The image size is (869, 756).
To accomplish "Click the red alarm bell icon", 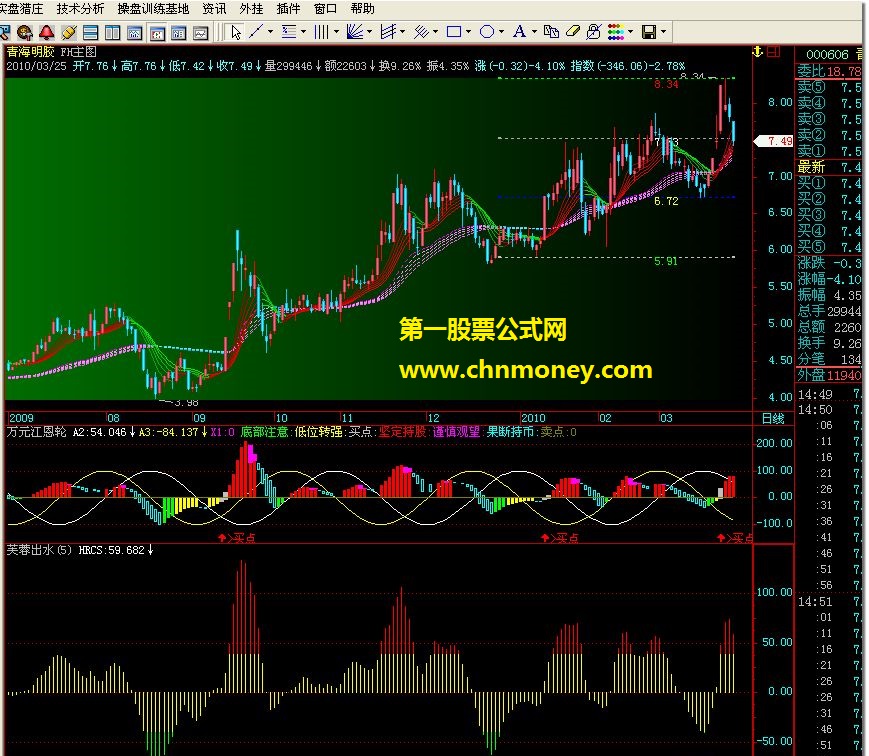I will (47, 33).
